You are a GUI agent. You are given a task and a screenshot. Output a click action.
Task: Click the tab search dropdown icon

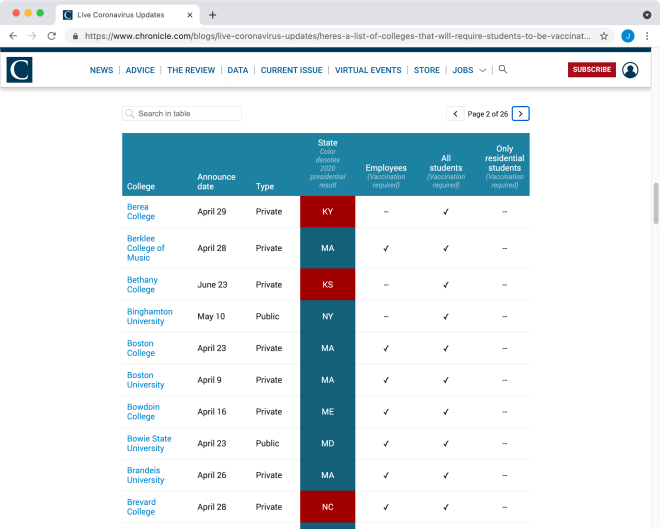(x=647, y=15)
